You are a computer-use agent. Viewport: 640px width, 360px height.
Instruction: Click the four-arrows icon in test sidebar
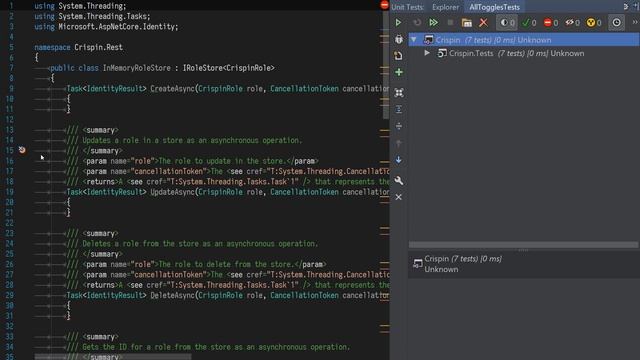click(x=399, y=93)
